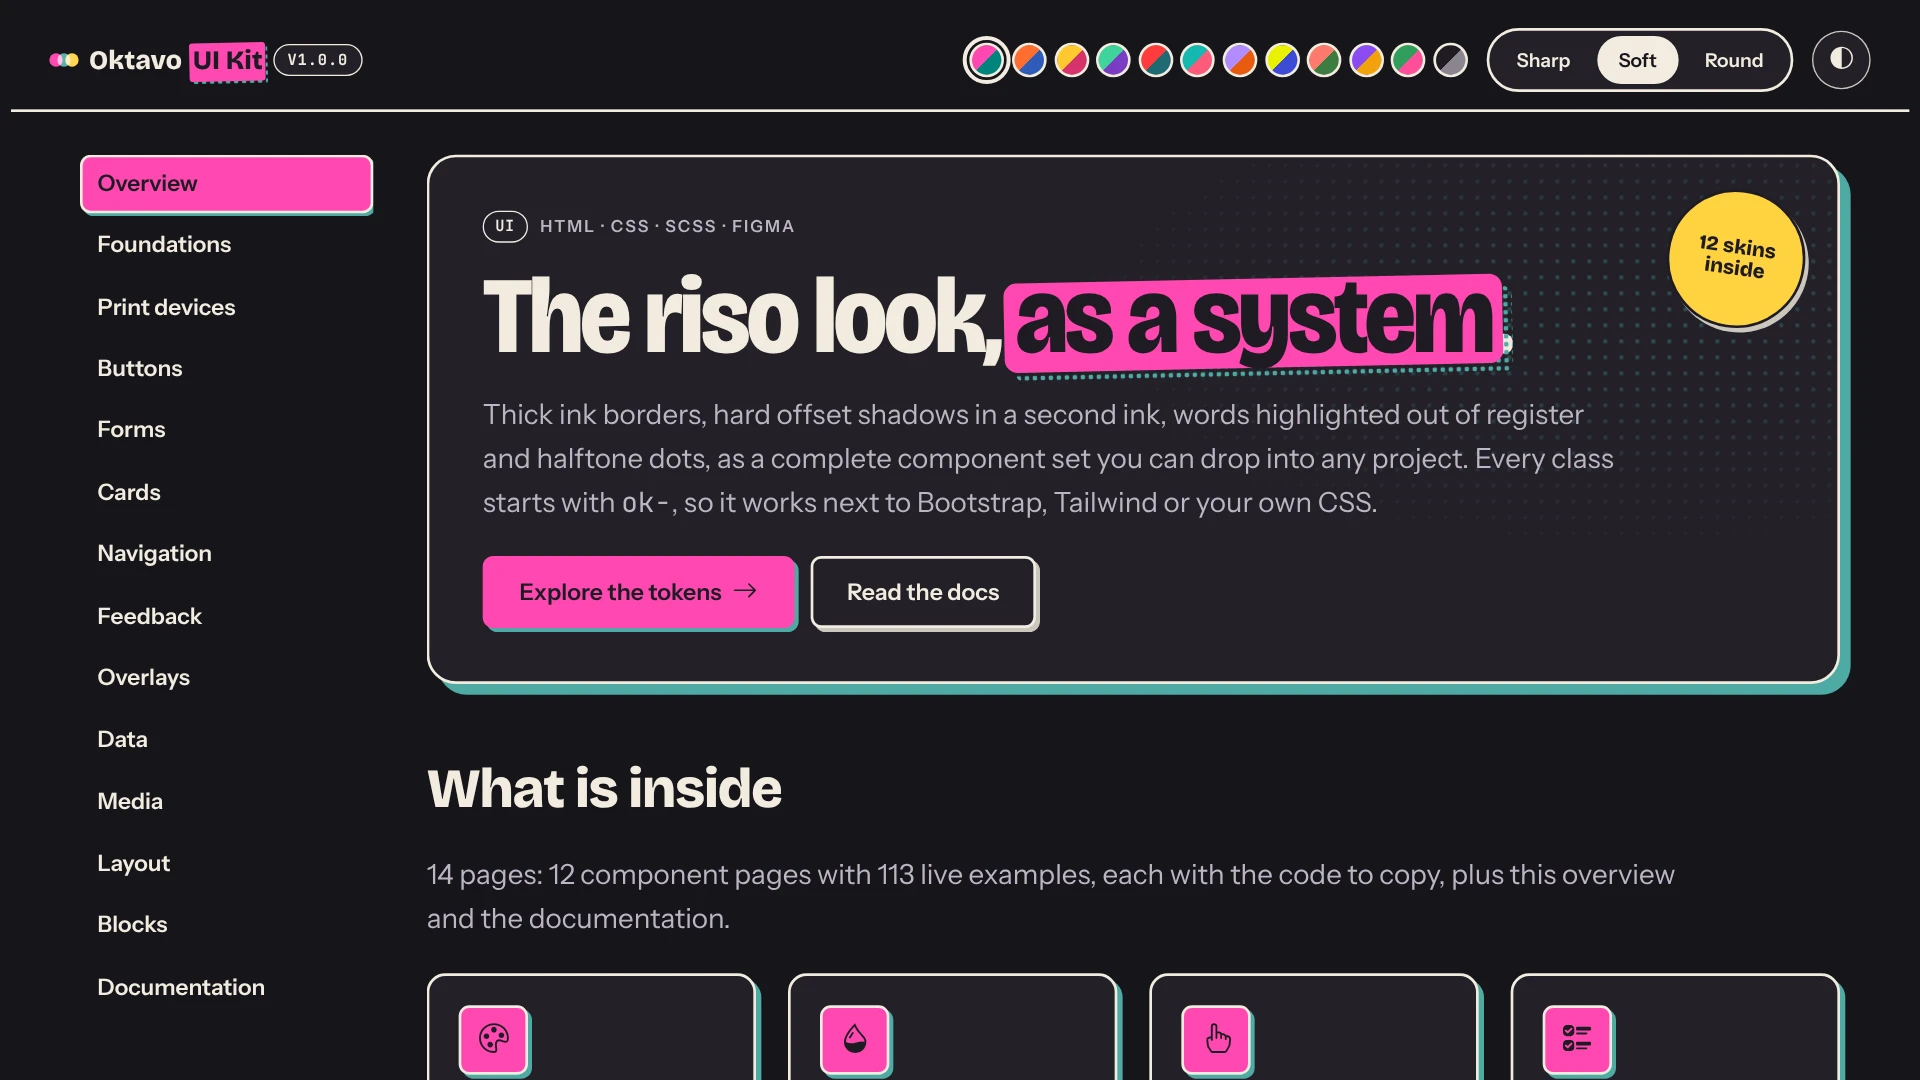Open the Overview sidebar page
Viewport: 1920px width, 1080px height.
(226, 184)
